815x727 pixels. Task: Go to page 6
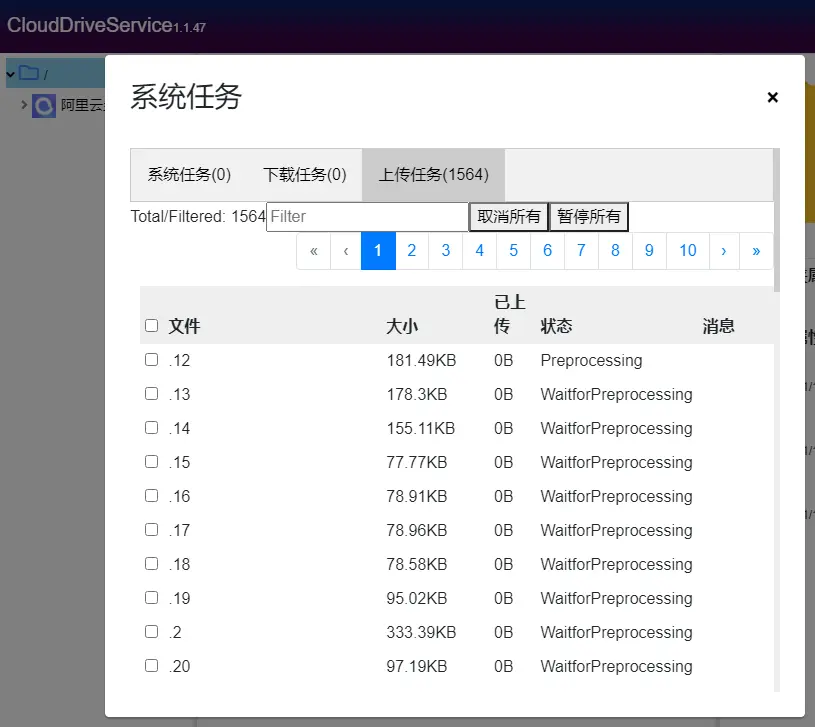click(547, 251)
